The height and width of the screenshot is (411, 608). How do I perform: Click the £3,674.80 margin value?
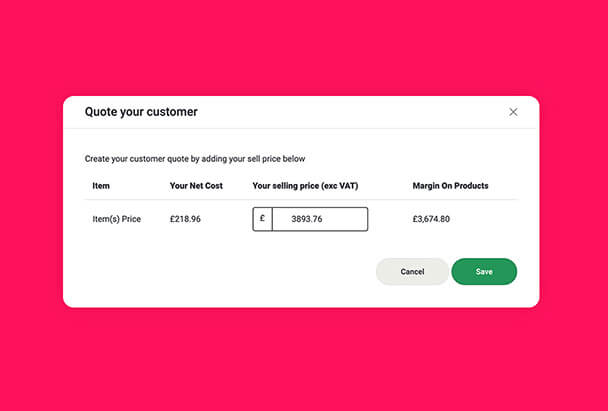431,219
